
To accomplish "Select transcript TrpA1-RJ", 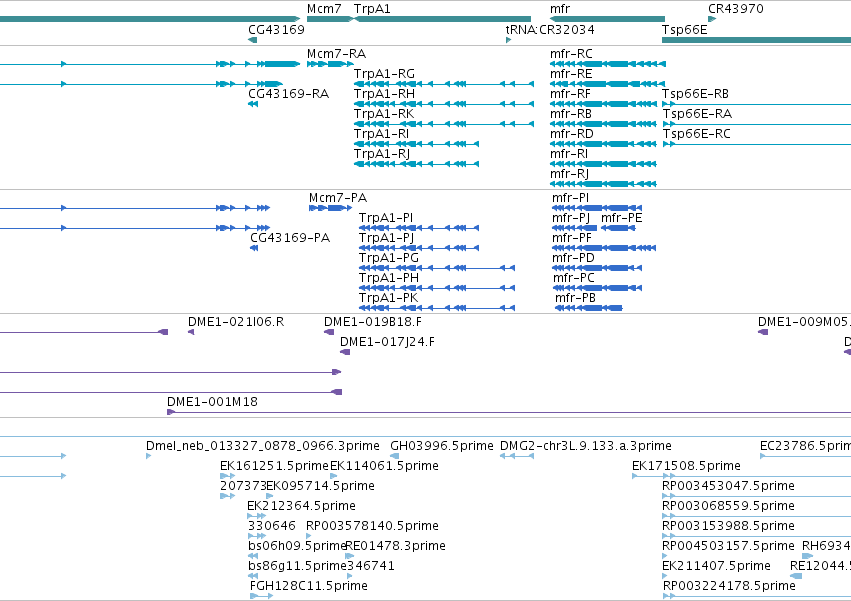I will pos(382,154).
